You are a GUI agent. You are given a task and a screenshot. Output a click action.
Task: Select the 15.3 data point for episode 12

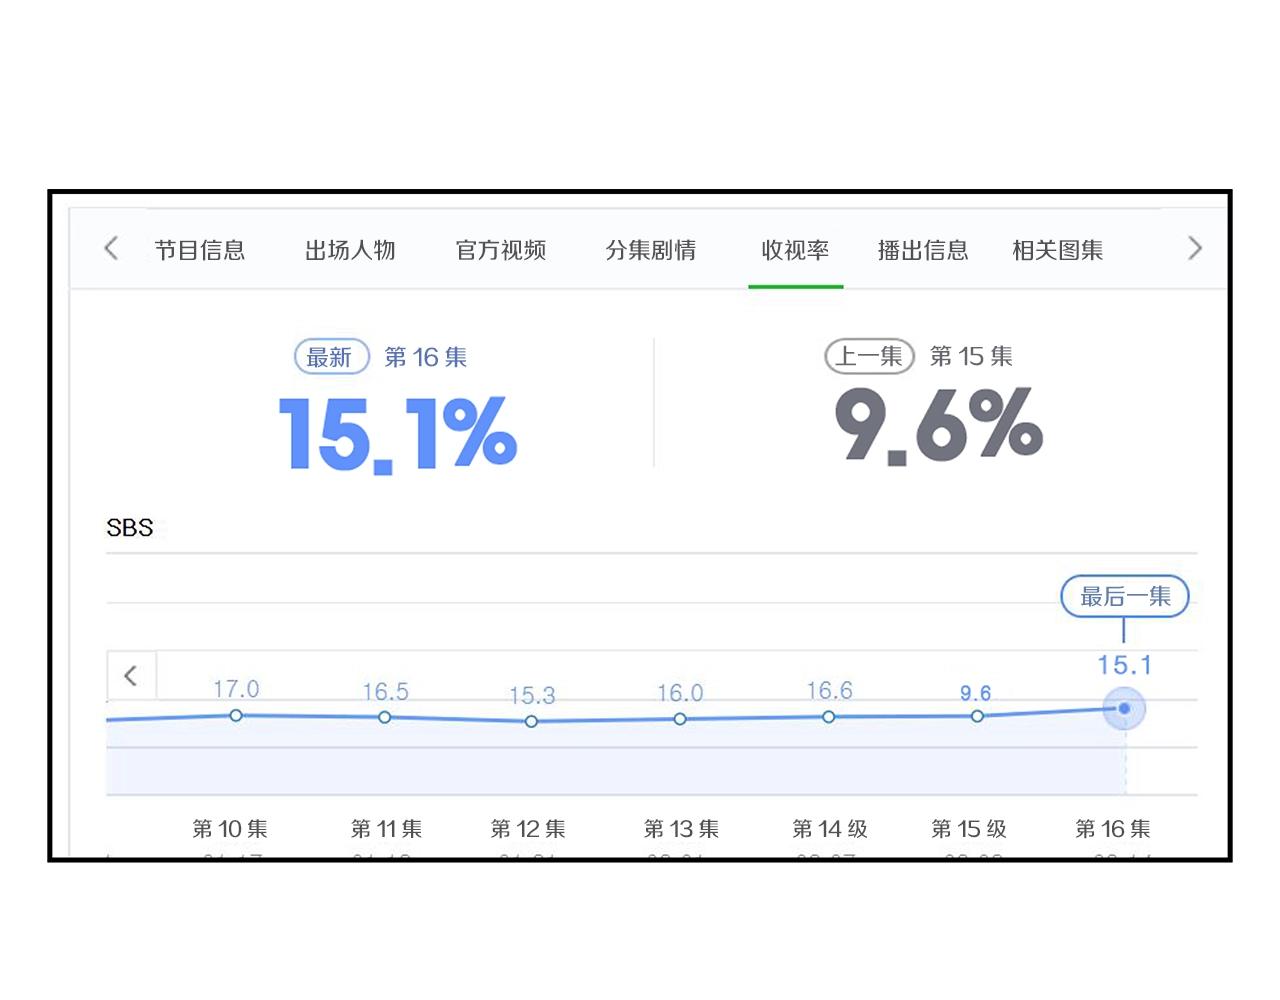coord(531,721)
